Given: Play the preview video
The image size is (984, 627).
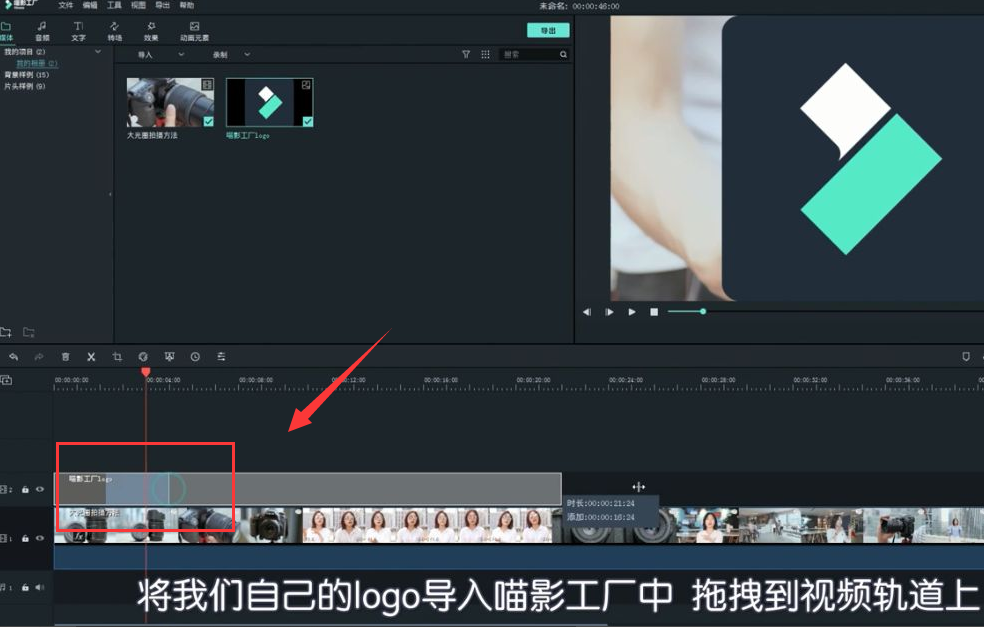Looking at the screenshot, I should point(632,312).
